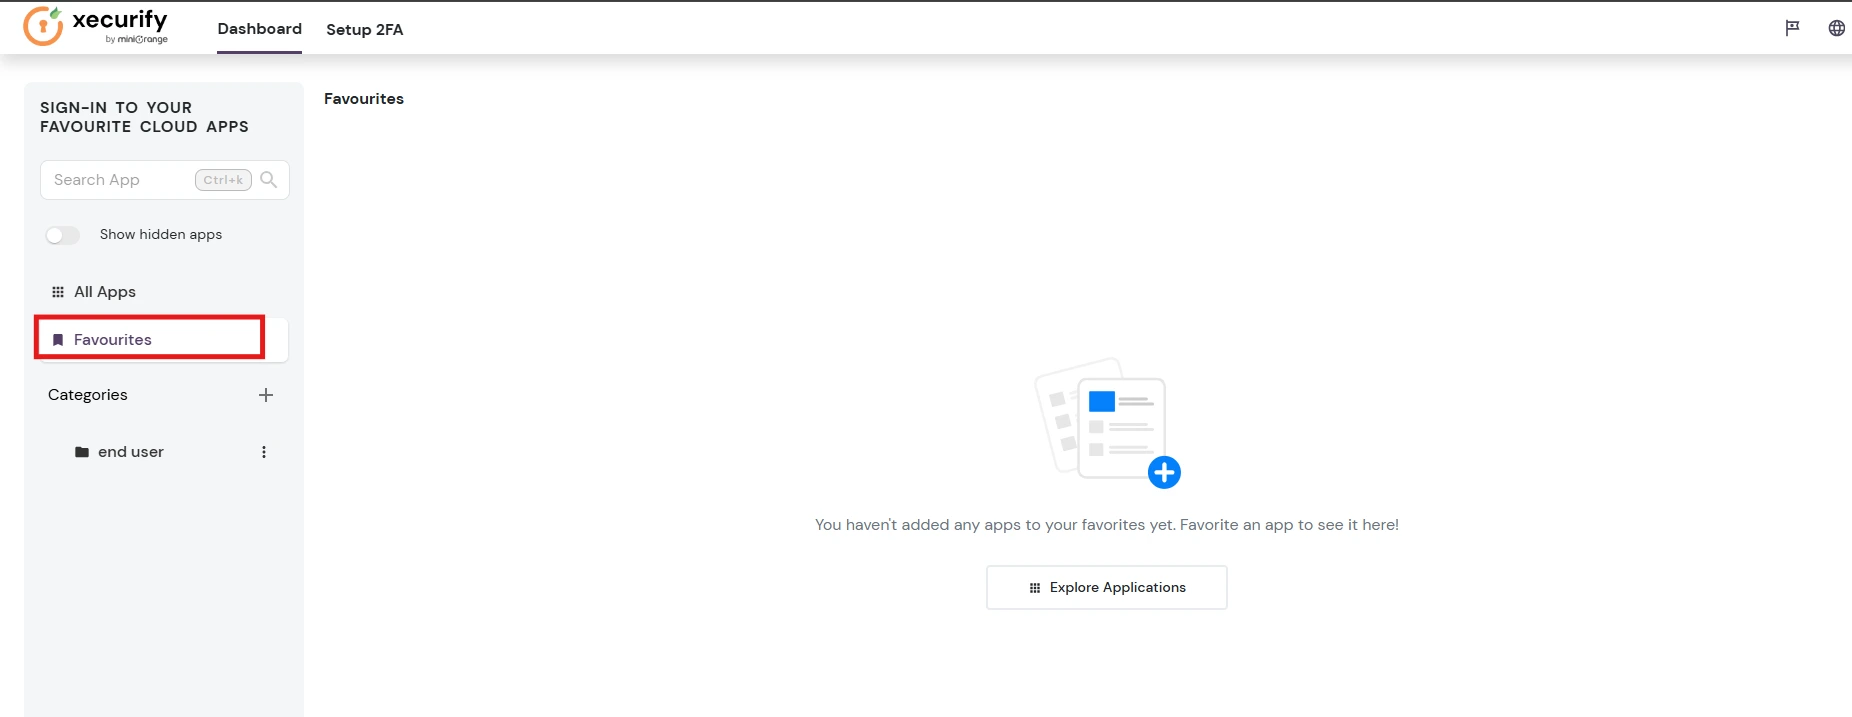Open the Dashboard tab

[x=259, y=29]
